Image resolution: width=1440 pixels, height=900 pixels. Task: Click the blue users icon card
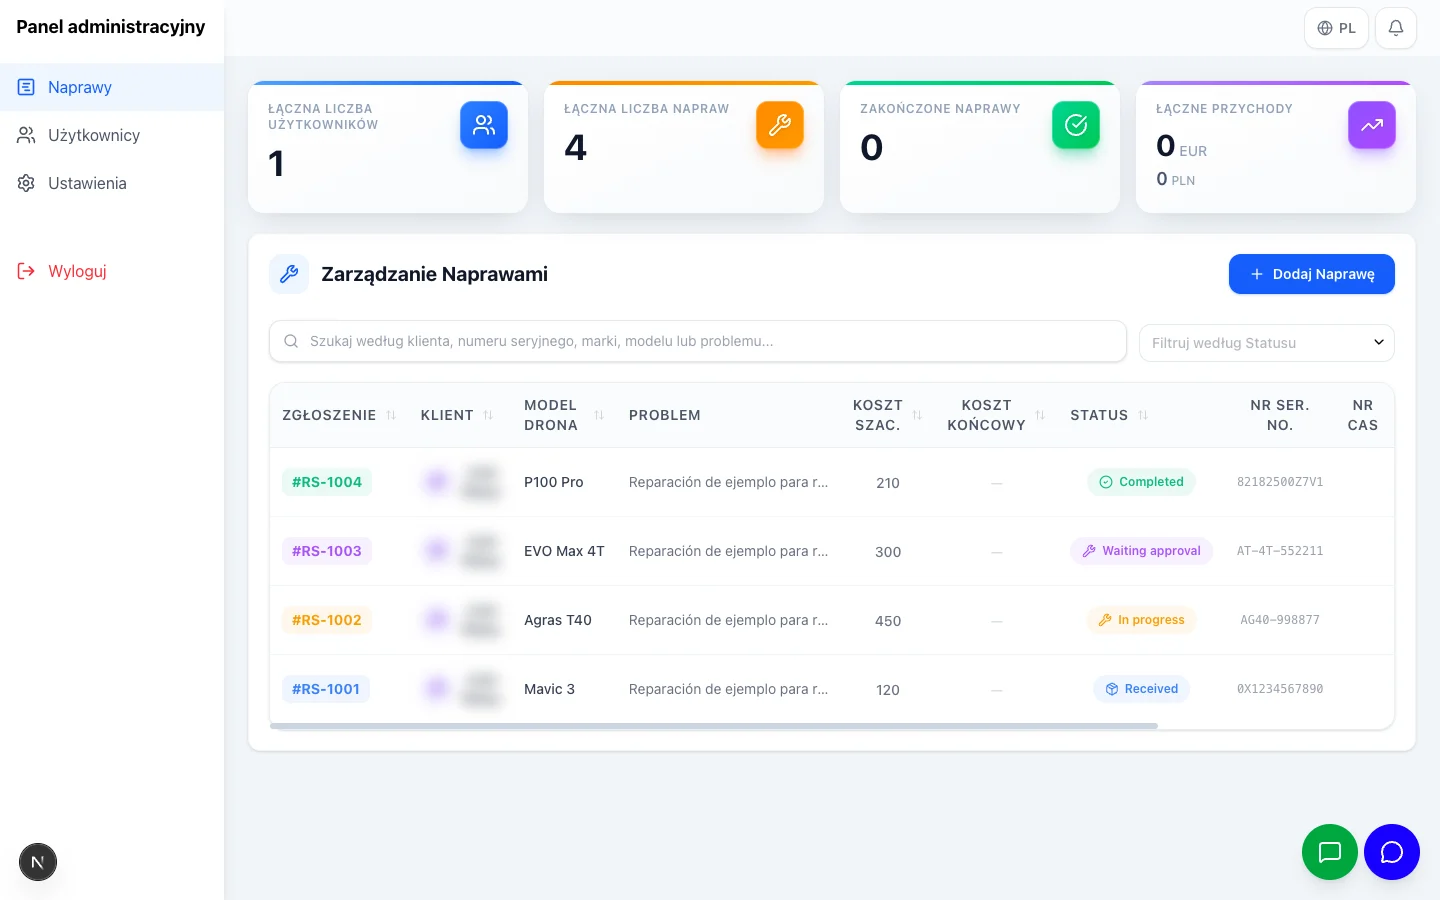(484, 125)
